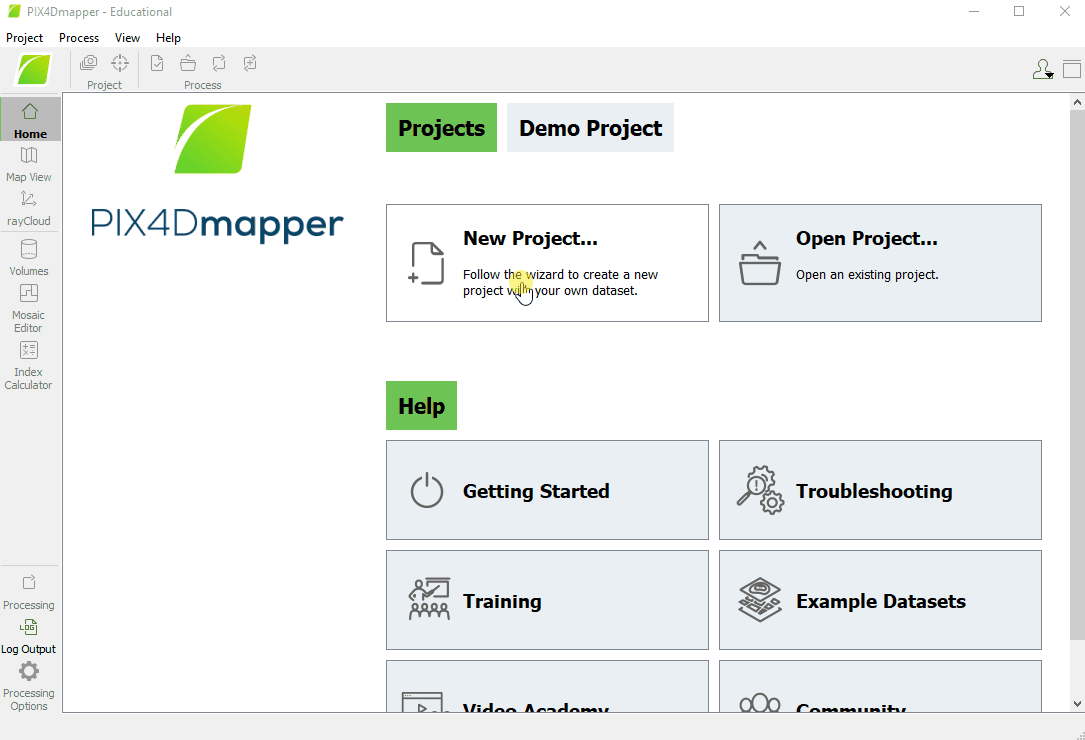Viewport: 1085px width, 740px height.
Task: Open the Project menu
Action: click(24, 37)
